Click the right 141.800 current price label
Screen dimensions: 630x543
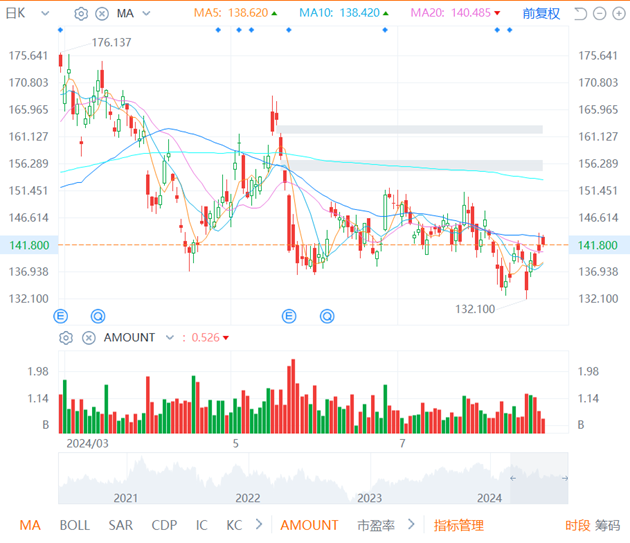598,245
